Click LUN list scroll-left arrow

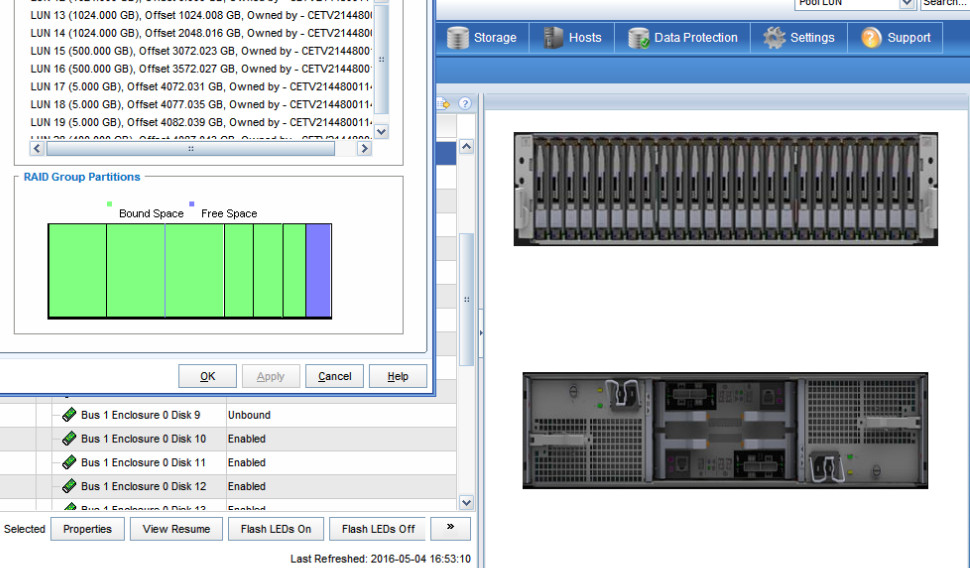pos(36,148)
